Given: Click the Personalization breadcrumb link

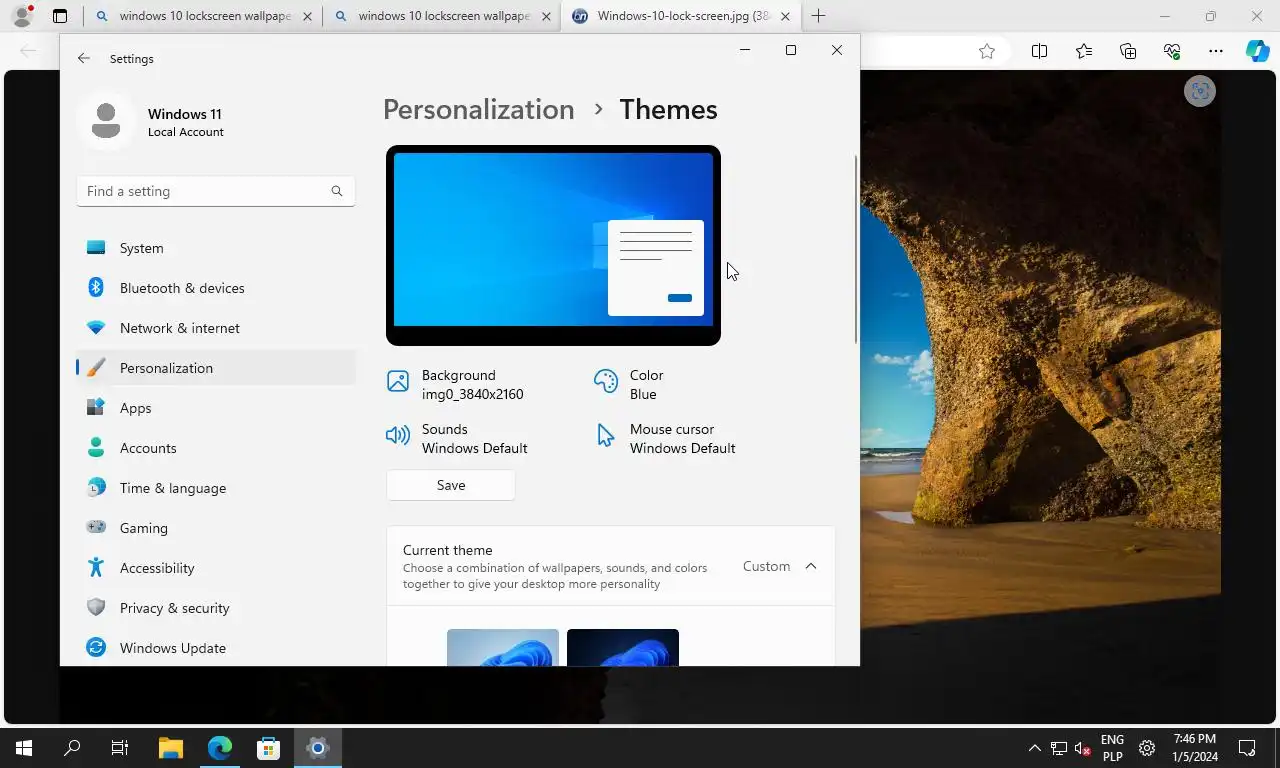Looking at the screenshot, I should click(479, 110).
